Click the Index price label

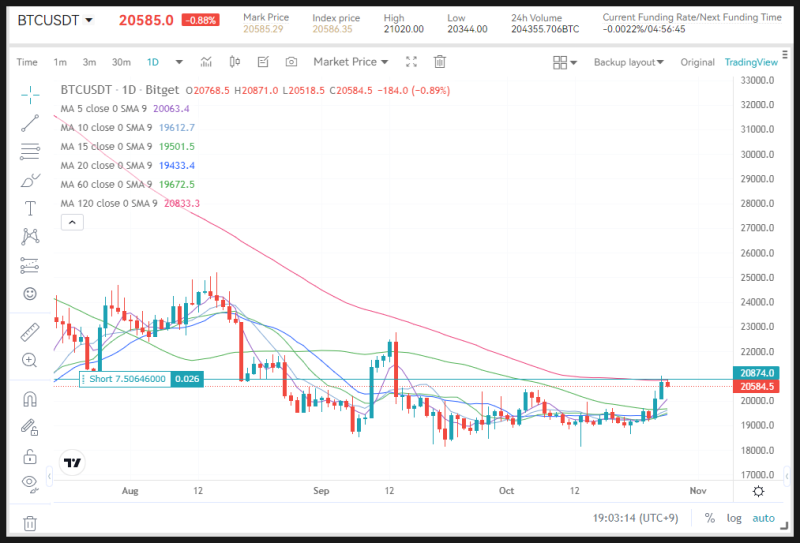[x=336, y=18]
